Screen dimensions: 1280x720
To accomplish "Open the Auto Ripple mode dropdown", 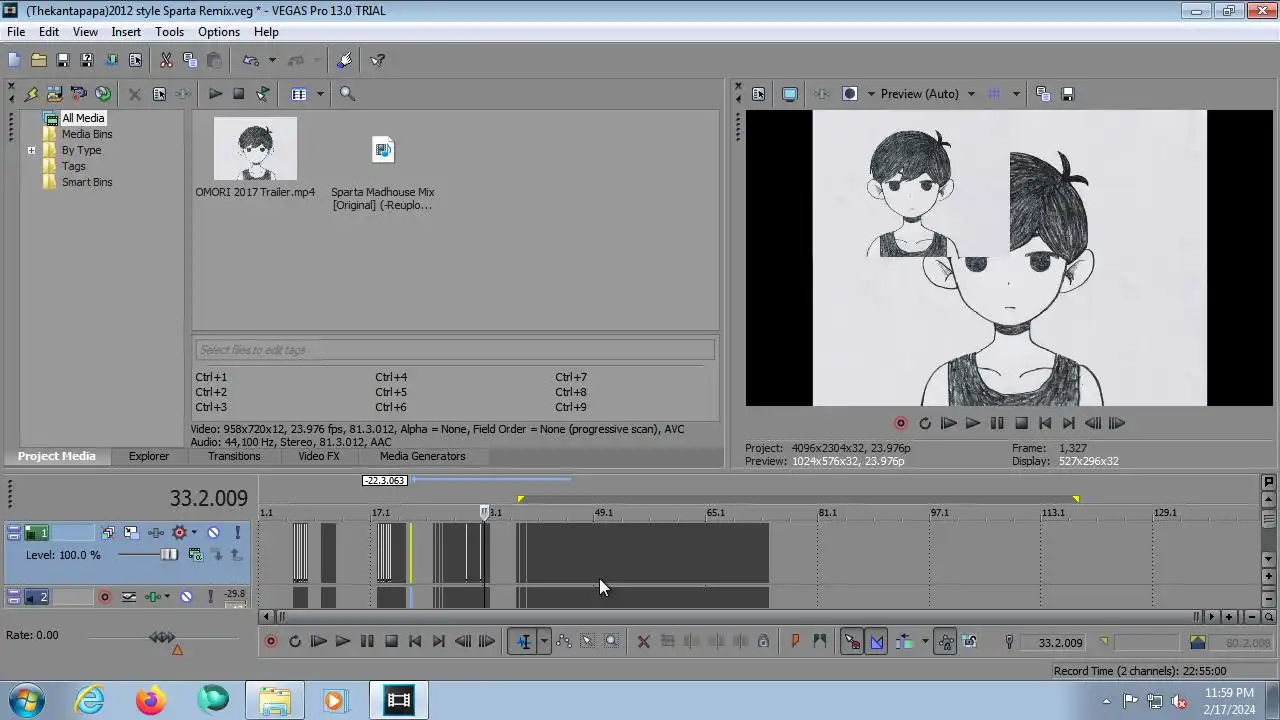I will 925,642.
